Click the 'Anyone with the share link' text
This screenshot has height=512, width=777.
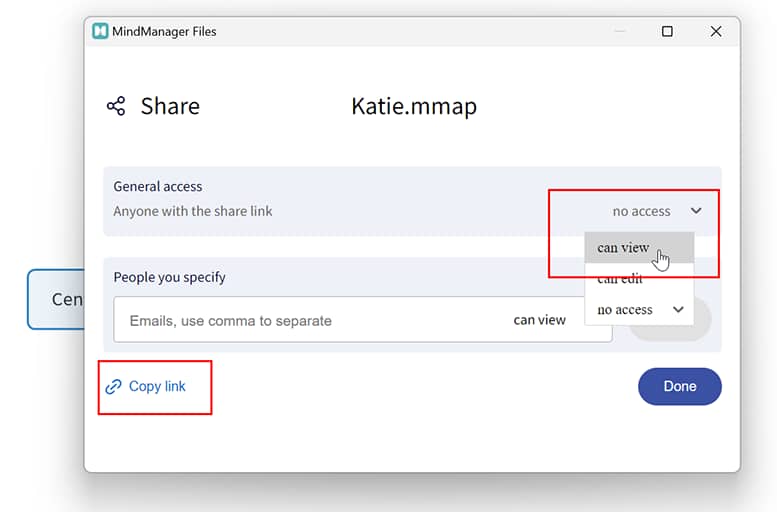pos(193,211)
